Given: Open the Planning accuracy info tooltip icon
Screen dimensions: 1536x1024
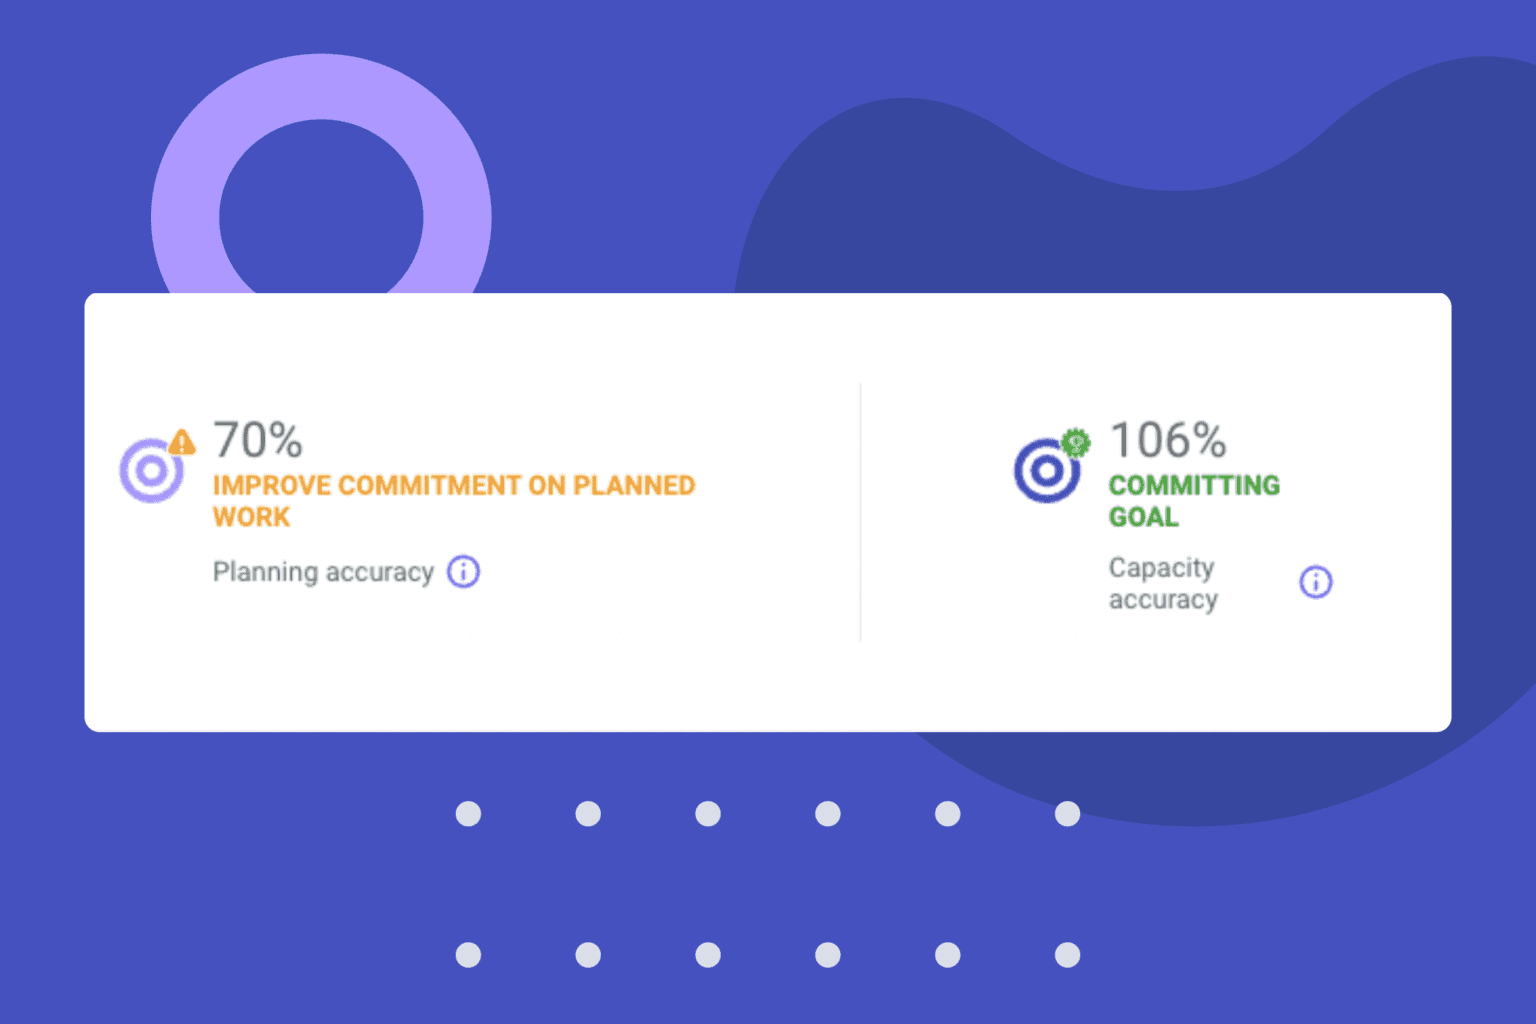Looking at the screenshot, I should (463, 572).
